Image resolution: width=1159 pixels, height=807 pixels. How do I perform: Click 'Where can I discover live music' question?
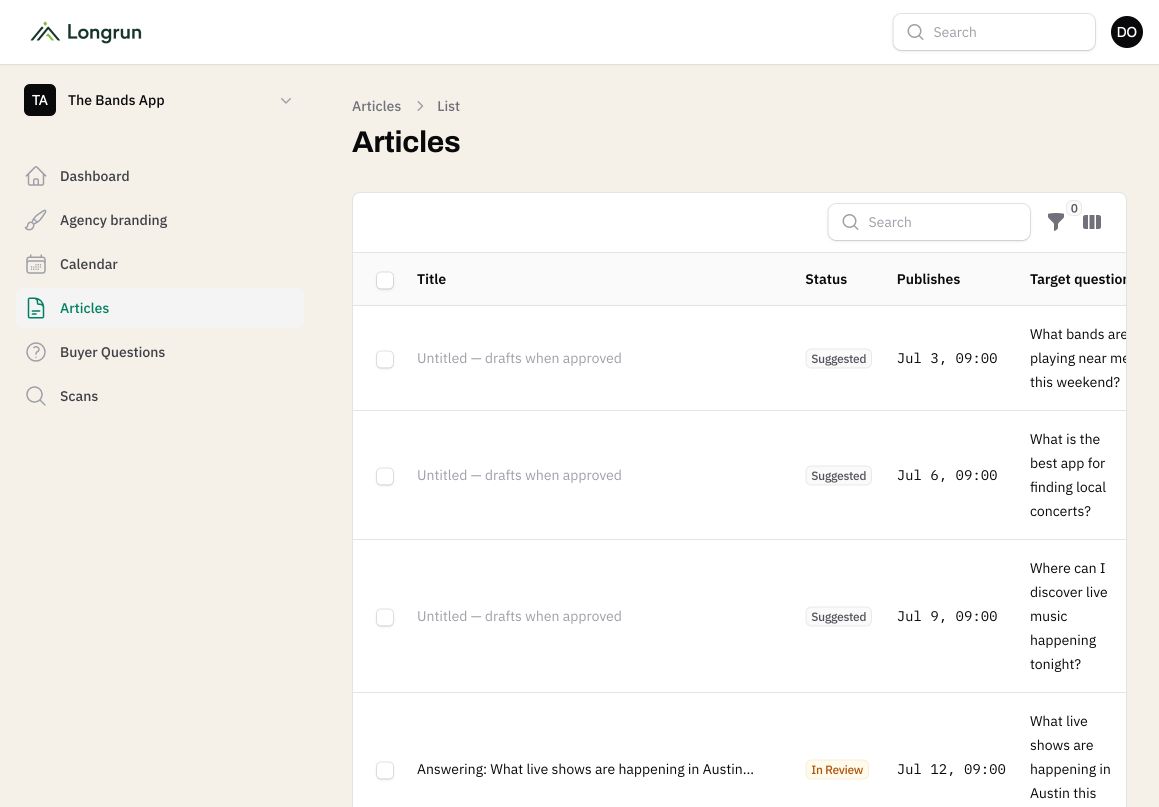coord(1069,616)
